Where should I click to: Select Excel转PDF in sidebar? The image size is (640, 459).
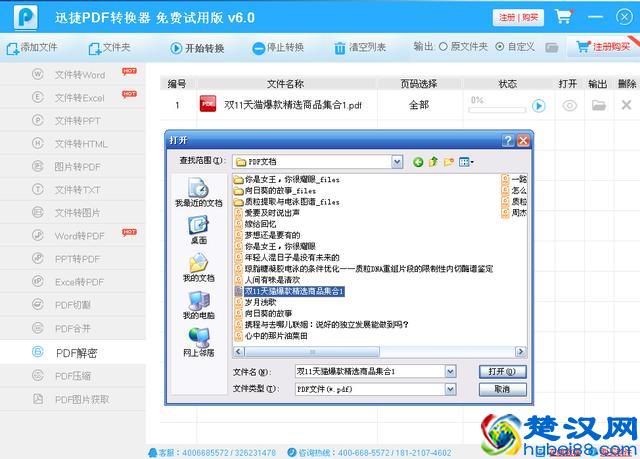point(73,282)
